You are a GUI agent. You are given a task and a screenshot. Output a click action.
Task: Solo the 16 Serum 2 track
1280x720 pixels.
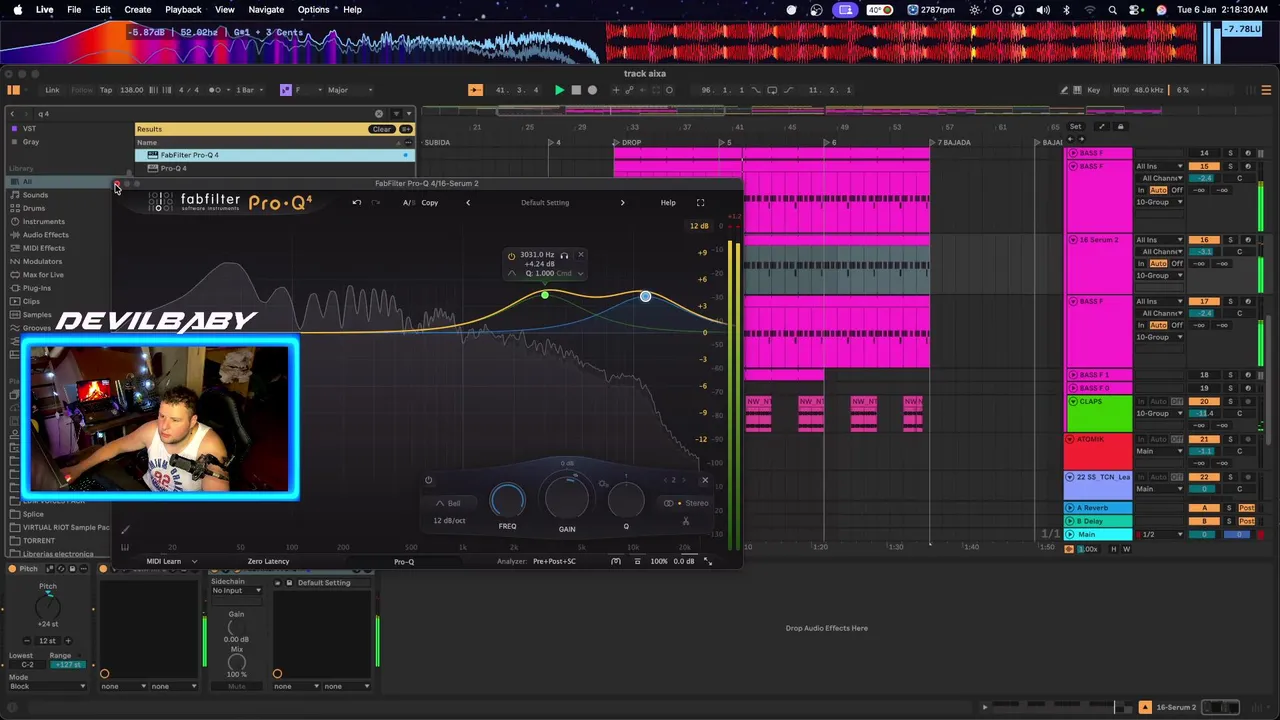pos(1230,240)
